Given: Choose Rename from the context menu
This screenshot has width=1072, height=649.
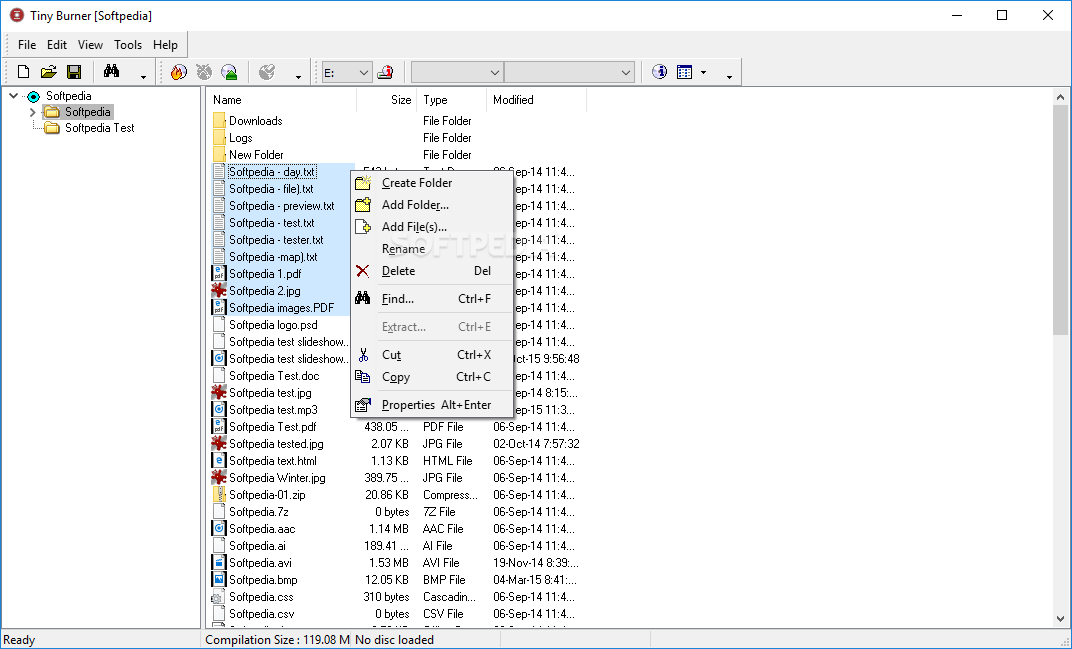Looking at the screenshot, I should point(432,249).
